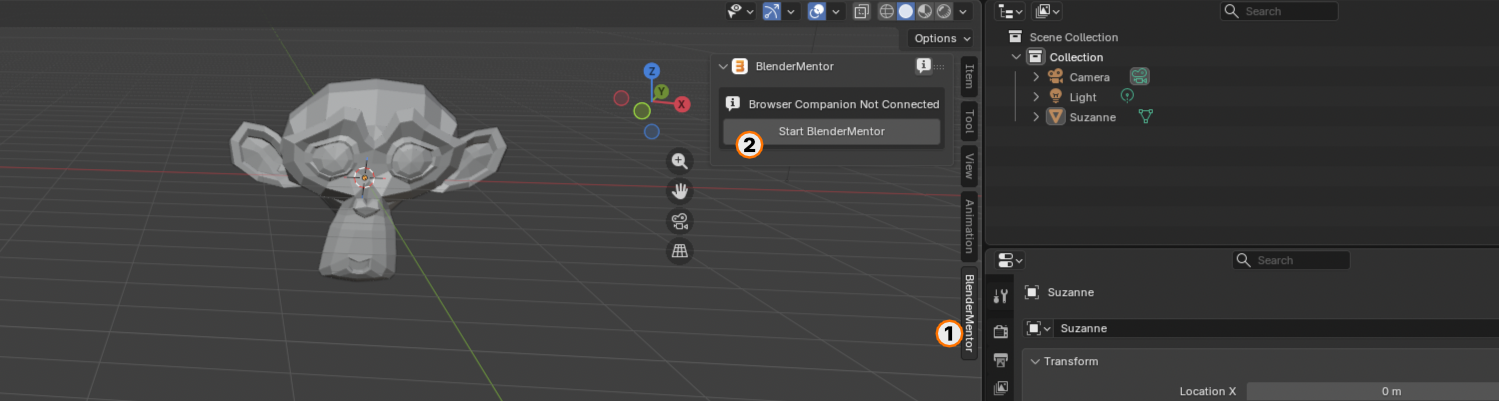Viewport: 1499px width, 401px height.
Task: Open the View Layer properties tab icon
Action: [1001, 388]
